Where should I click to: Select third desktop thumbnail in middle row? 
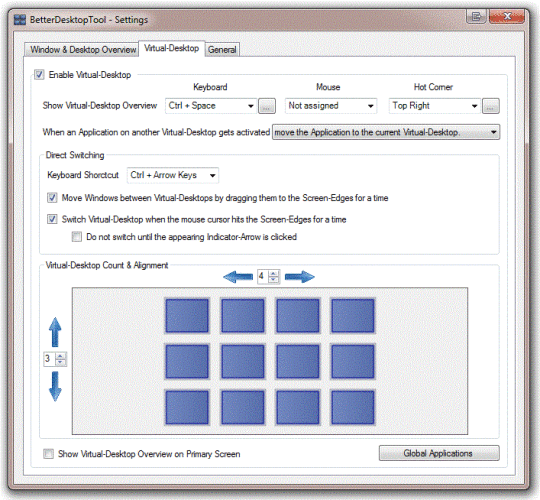pyautogui.click(x=298, y=362)
